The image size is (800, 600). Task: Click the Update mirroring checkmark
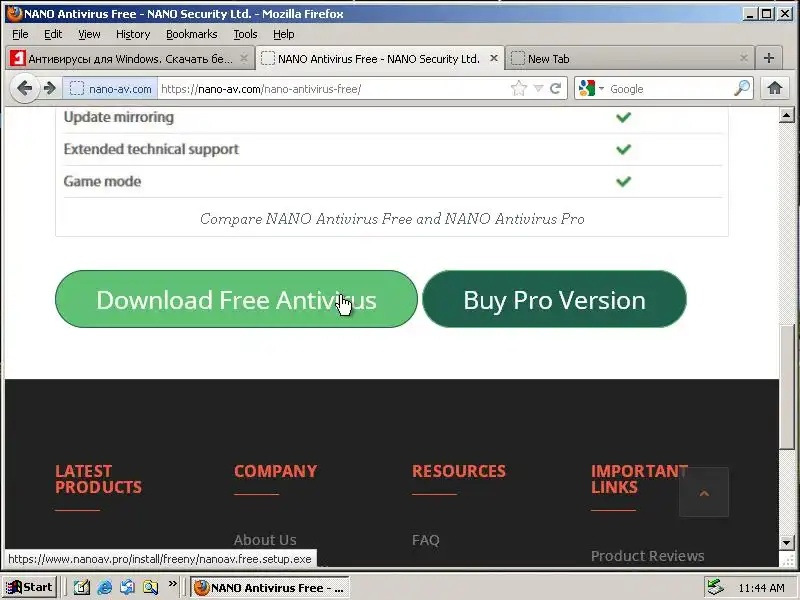pyautogui.click(x=623, y=117)
